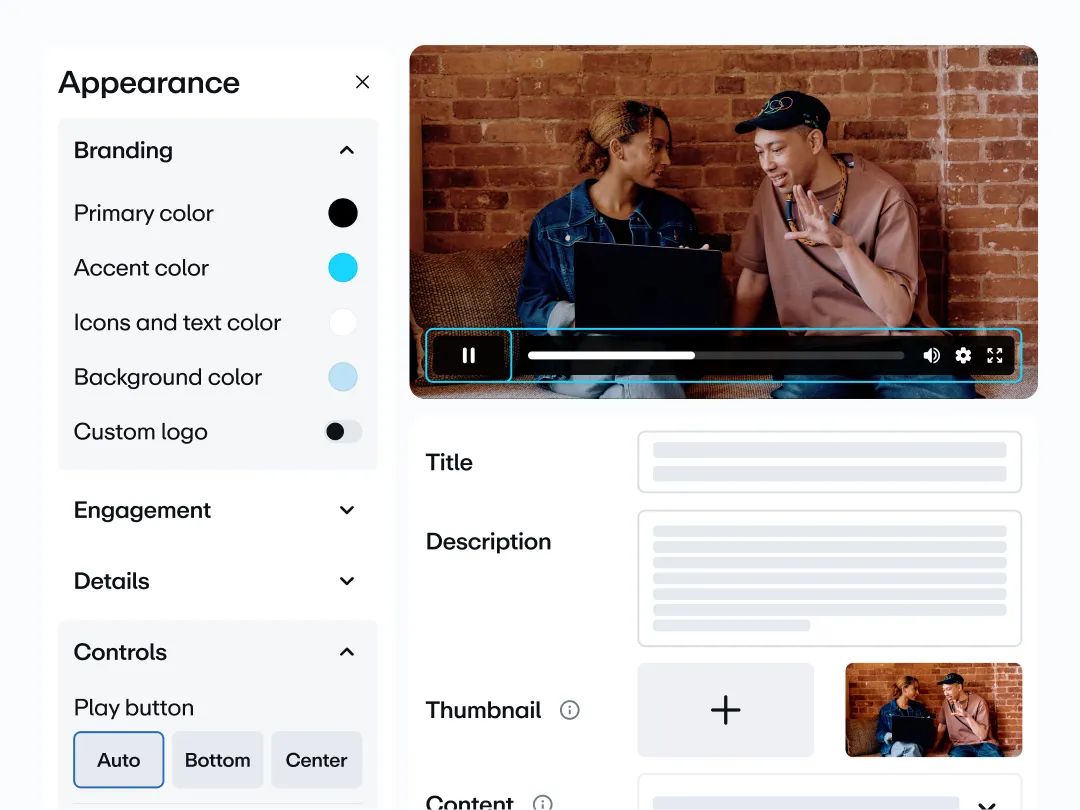
Task: Click the Thumbnail info icon
Action: pos(570,710)
